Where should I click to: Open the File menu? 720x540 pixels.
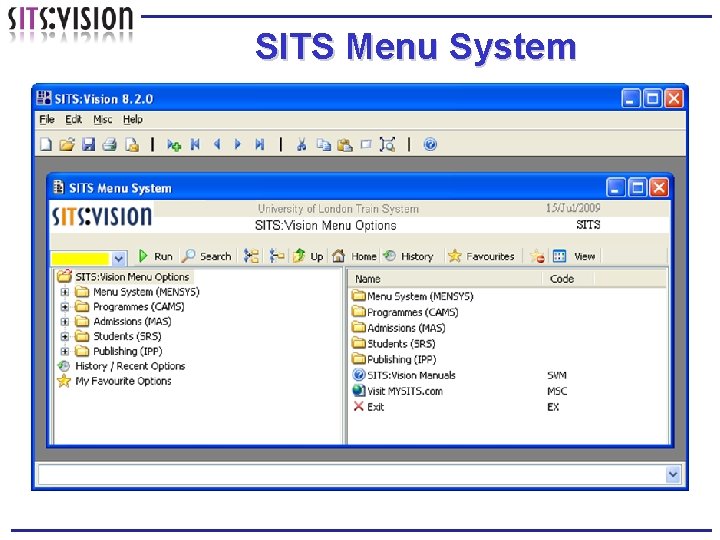tap(47, 119)
